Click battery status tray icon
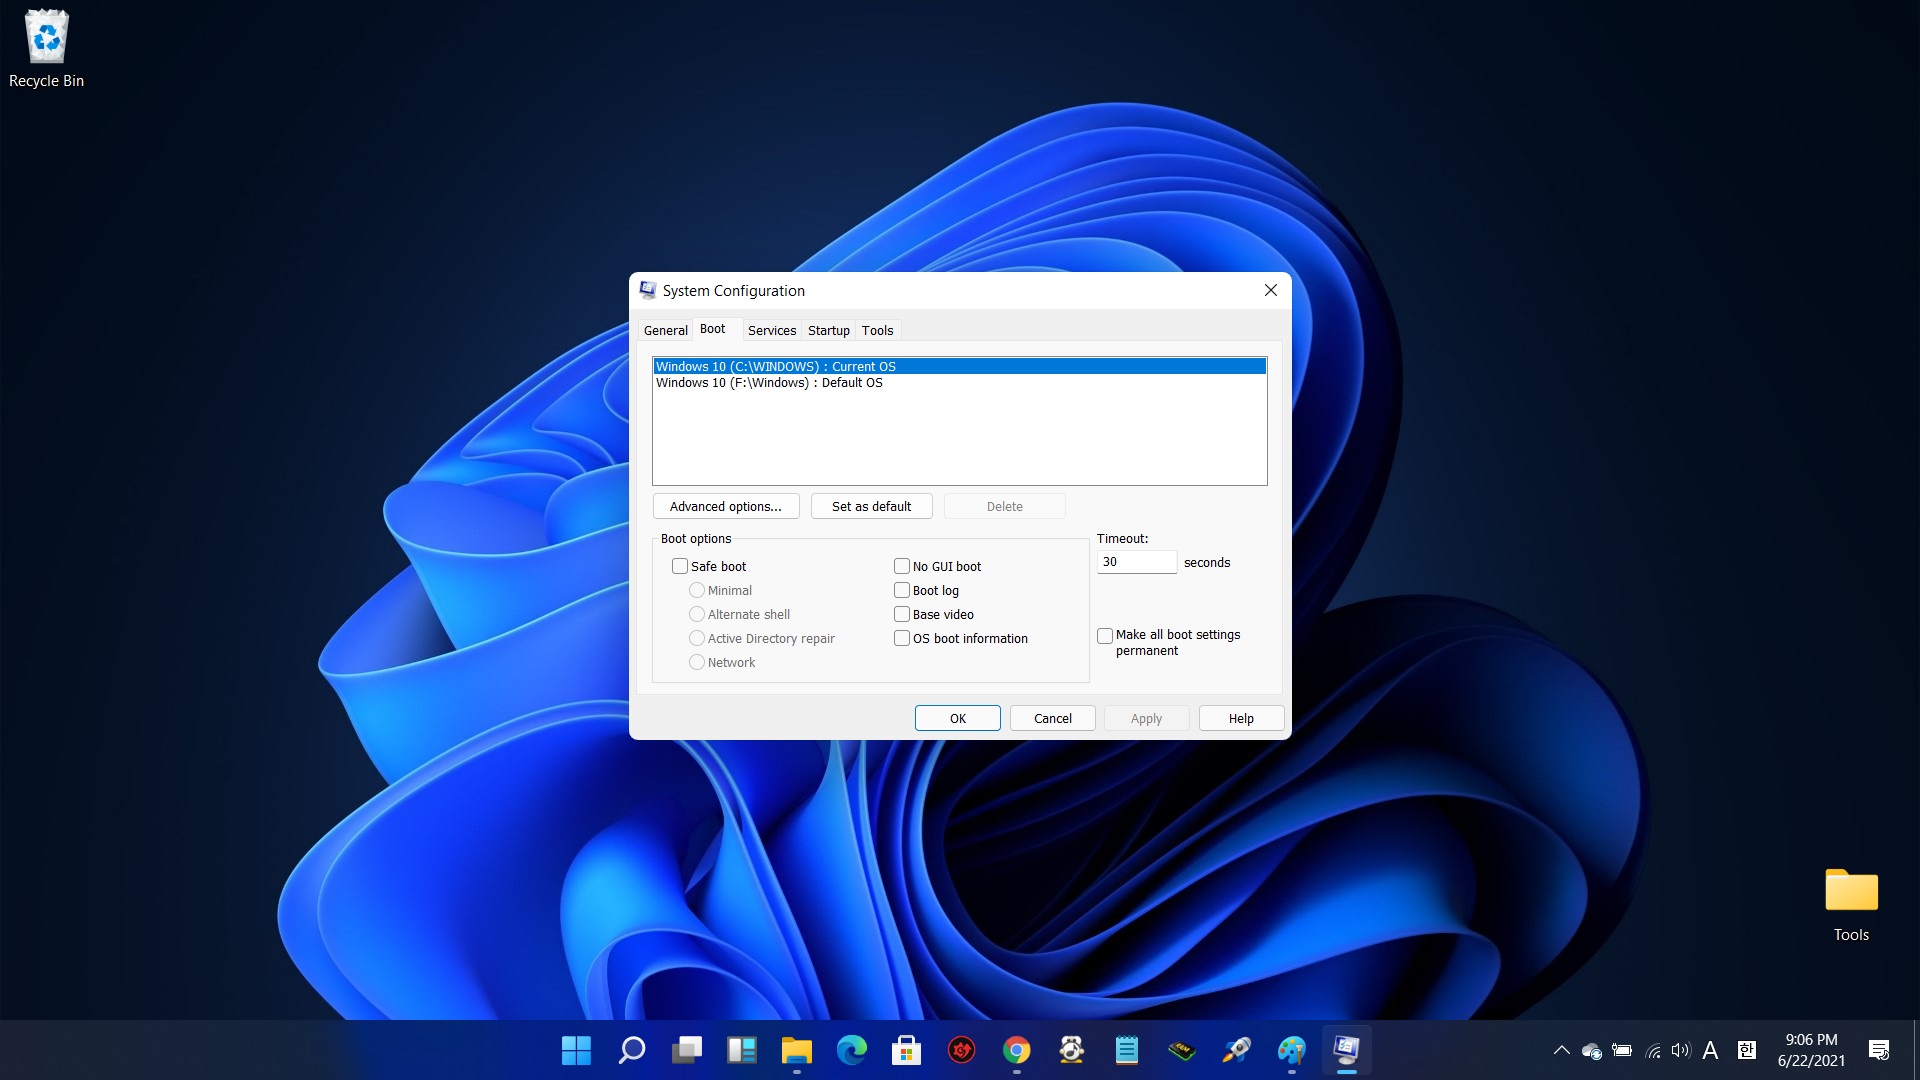This screenshot has width=1920, height=1080. (1622, 1050)
